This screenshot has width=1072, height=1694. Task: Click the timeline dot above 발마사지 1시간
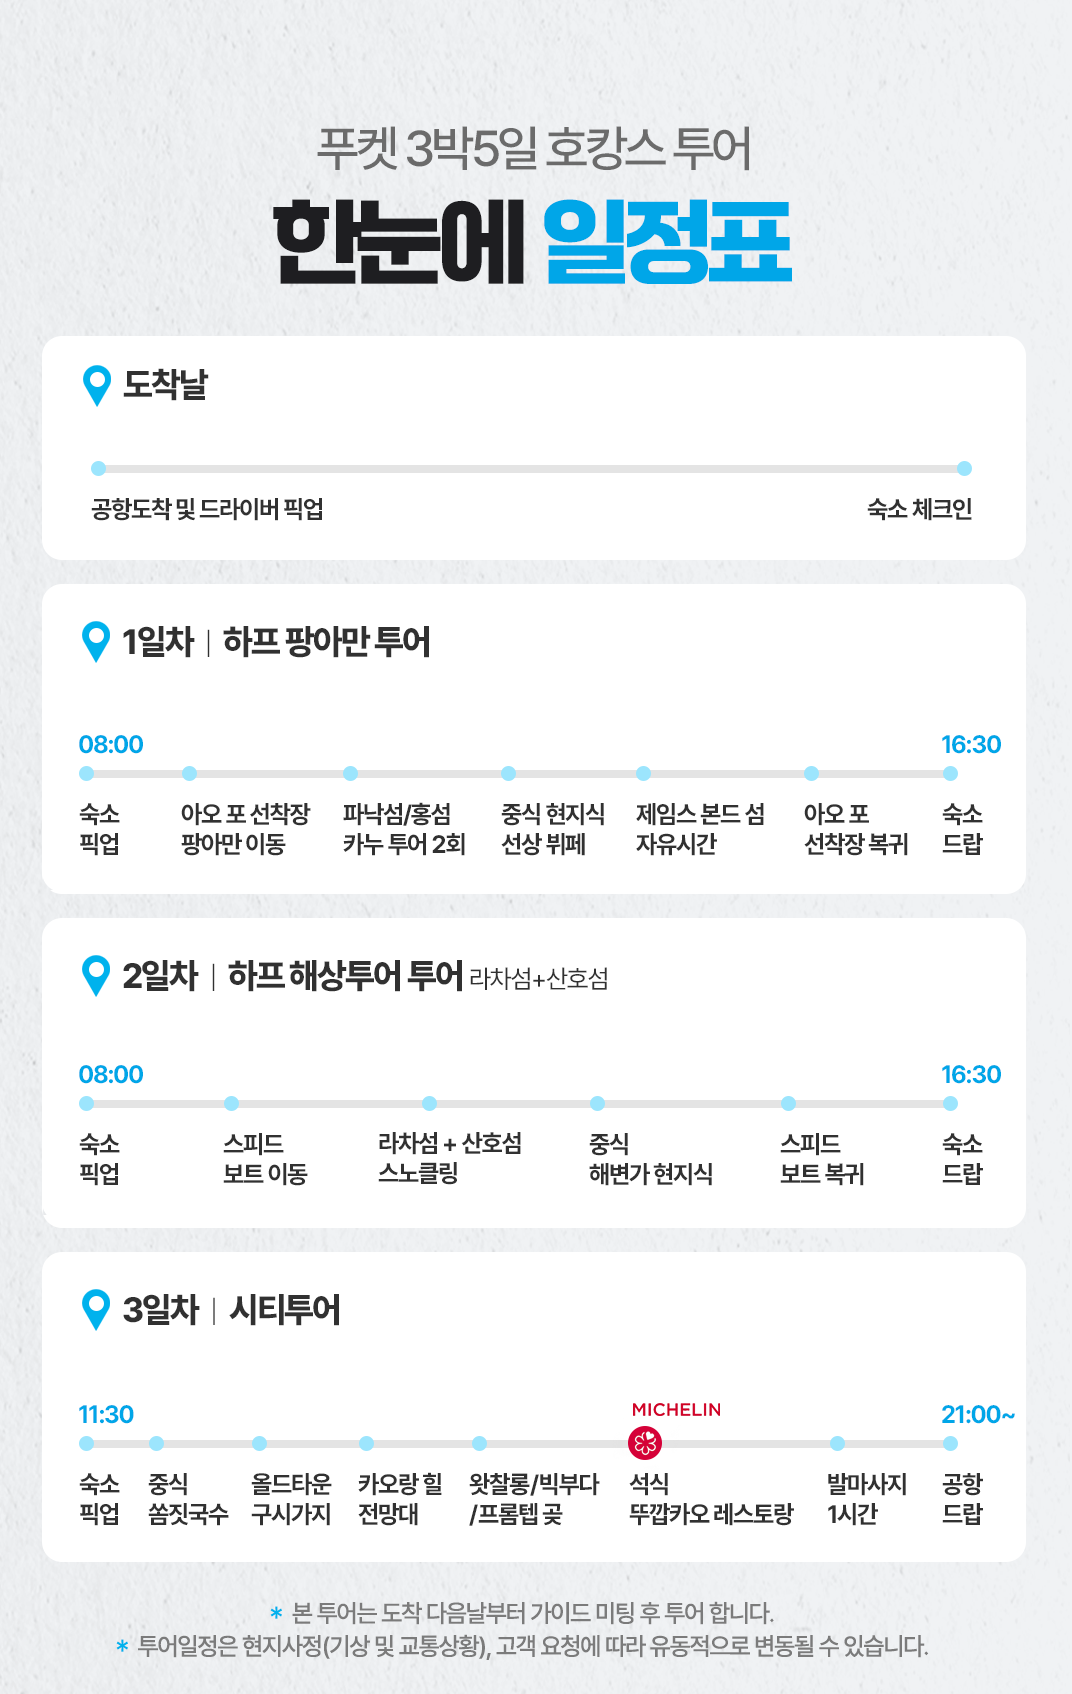[x=837, y=1443]
